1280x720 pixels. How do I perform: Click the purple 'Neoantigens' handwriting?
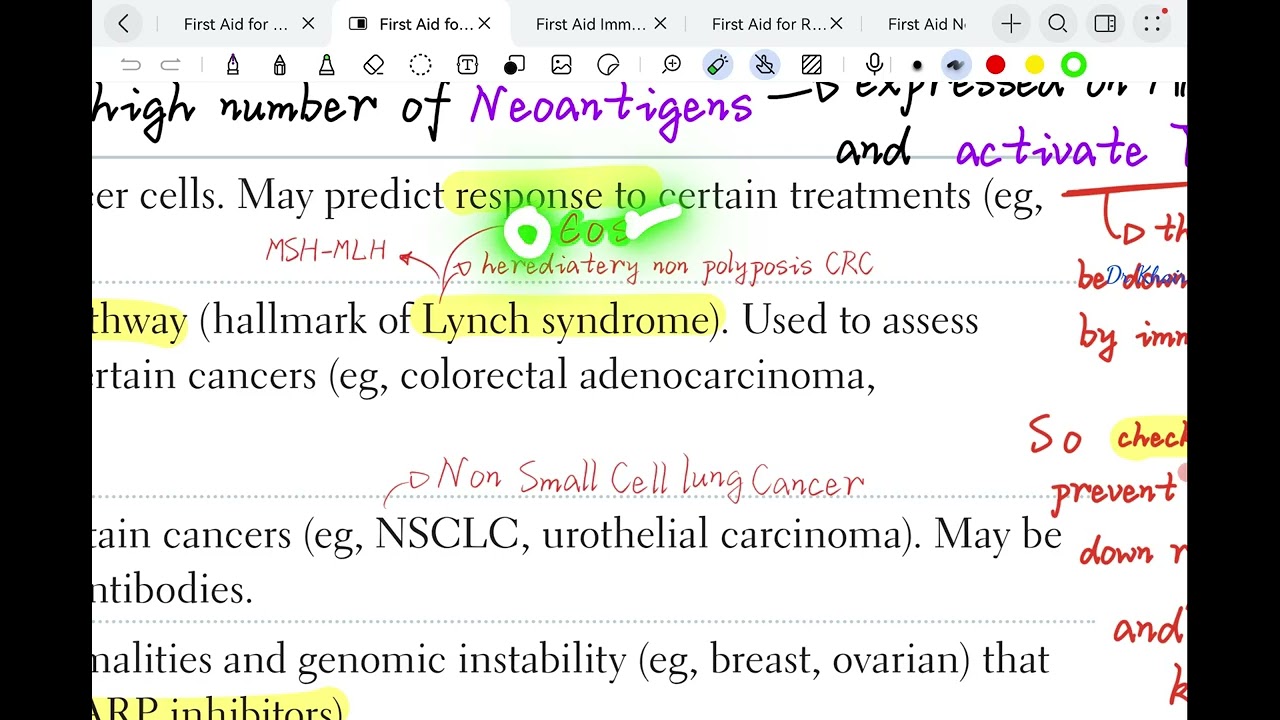(611, 106)
